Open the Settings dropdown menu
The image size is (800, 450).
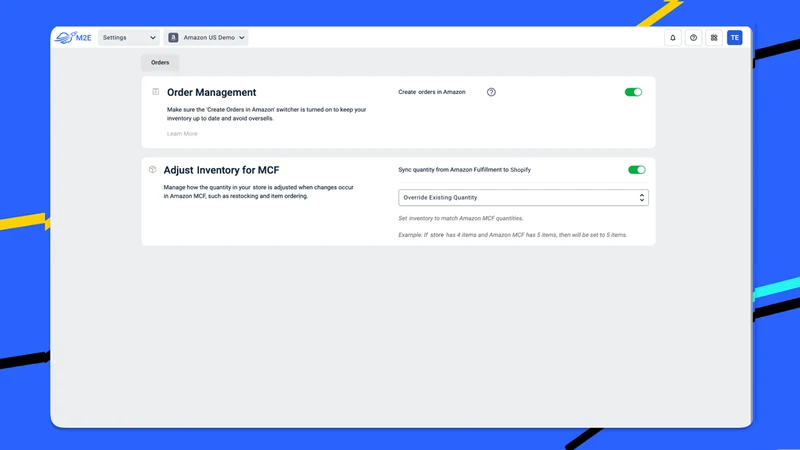pos(129,37)
